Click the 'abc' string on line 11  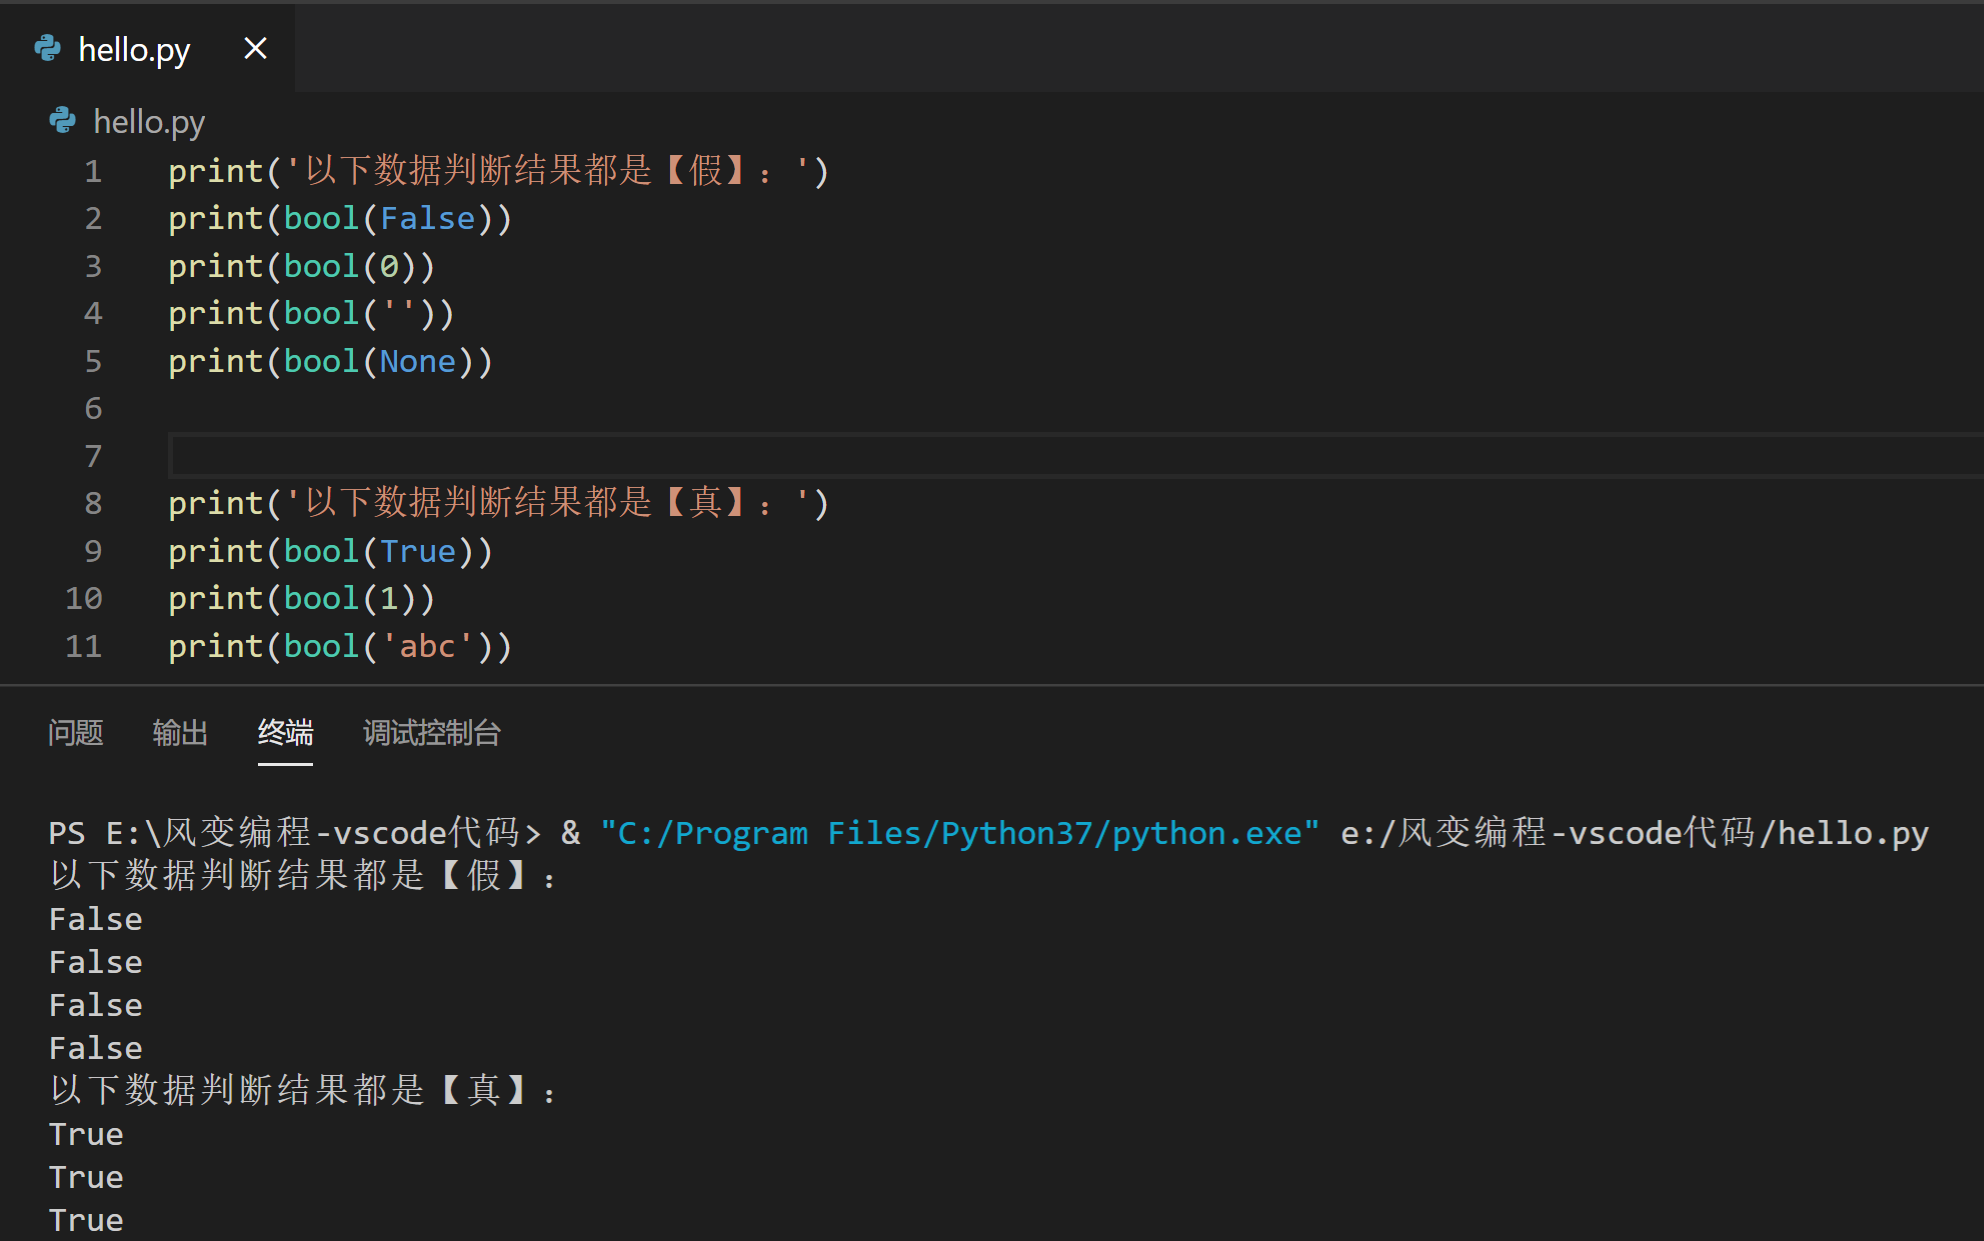tap(427, 647)
